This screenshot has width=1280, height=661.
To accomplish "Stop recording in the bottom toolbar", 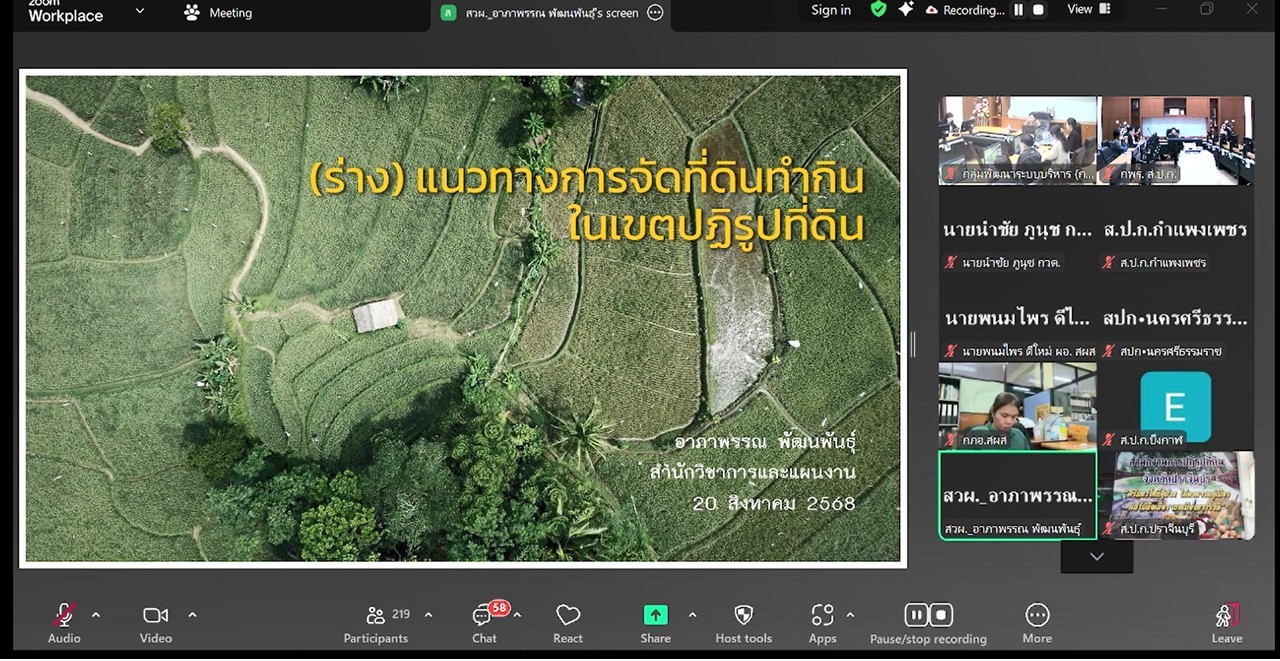I will point(941,615).
